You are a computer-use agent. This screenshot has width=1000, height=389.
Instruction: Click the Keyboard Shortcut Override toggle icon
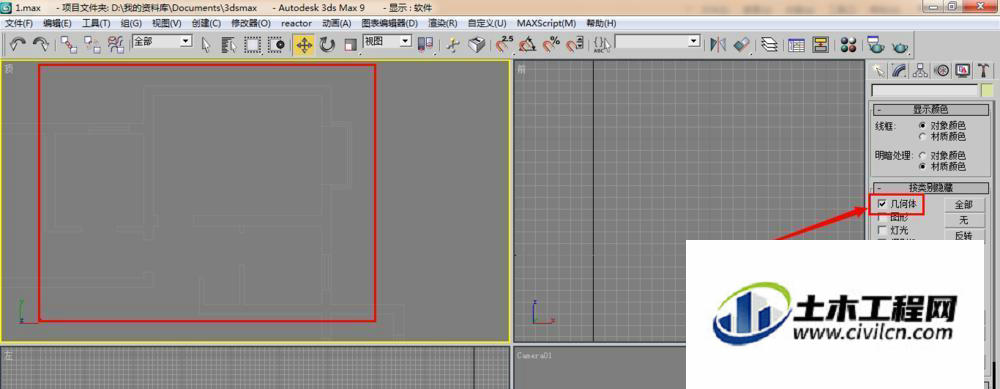pyautogui.click(x=476, y=45)
